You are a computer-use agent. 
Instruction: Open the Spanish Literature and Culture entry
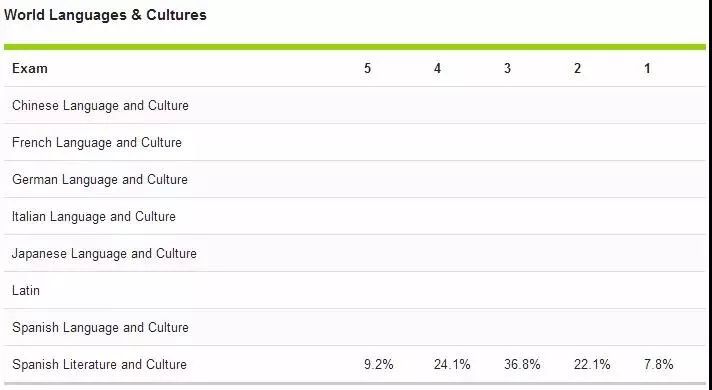click(x=355, y=365)
